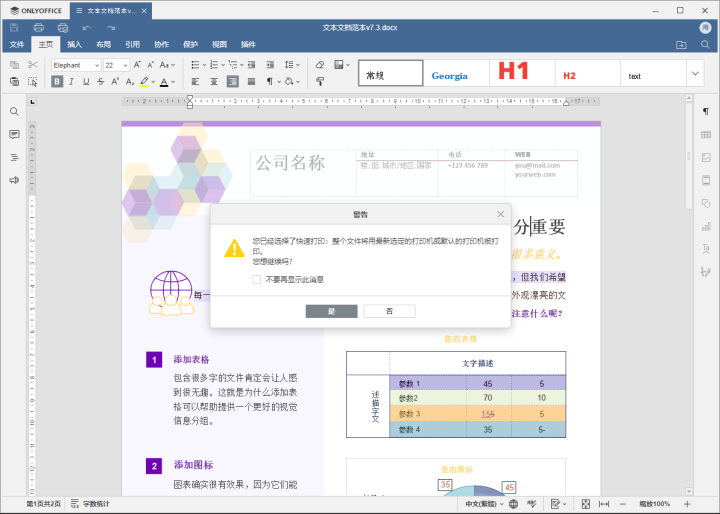Open image settings in right sidebar
The image size is (720, 514).
coord(706,157)
